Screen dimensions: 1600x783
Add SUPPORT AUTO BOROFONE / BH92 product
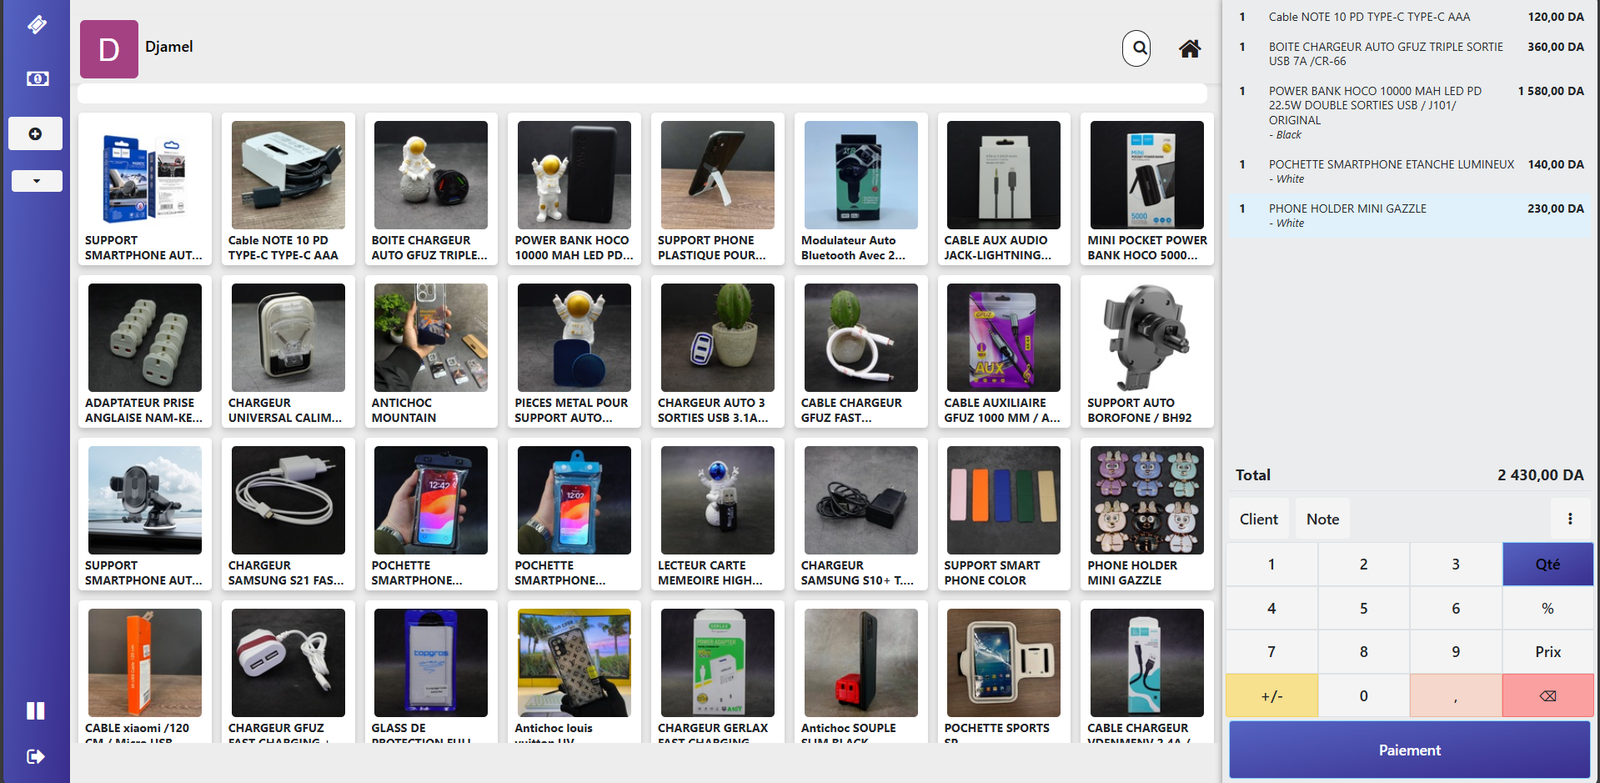1146,352
